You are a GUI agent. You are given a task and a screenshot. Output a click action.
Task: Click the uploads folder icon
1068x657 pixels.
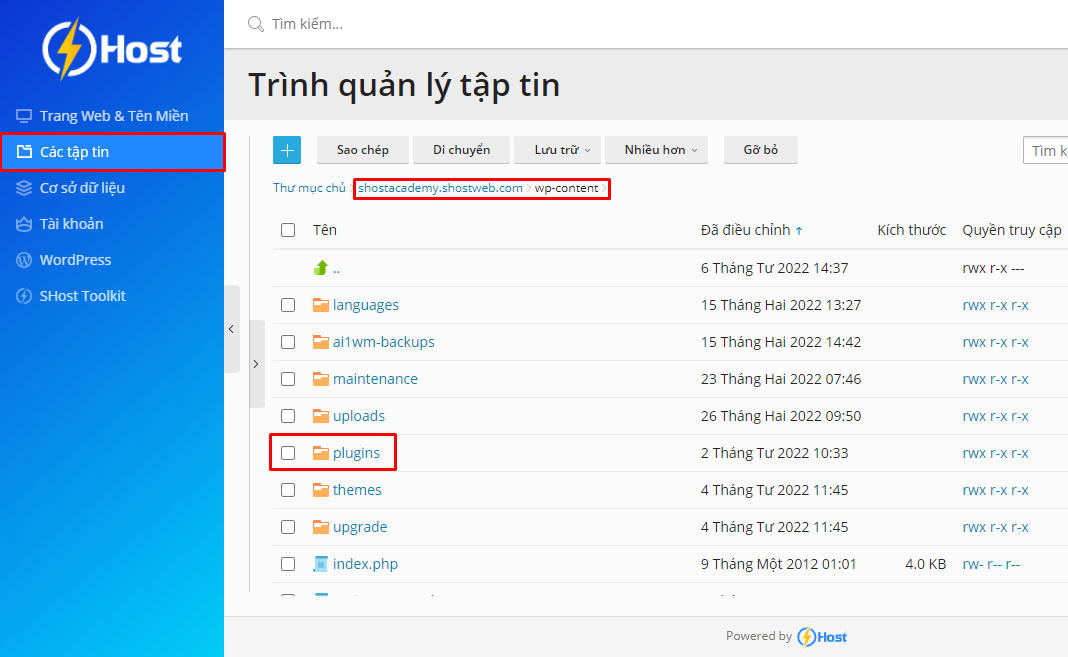coord(323,415)
